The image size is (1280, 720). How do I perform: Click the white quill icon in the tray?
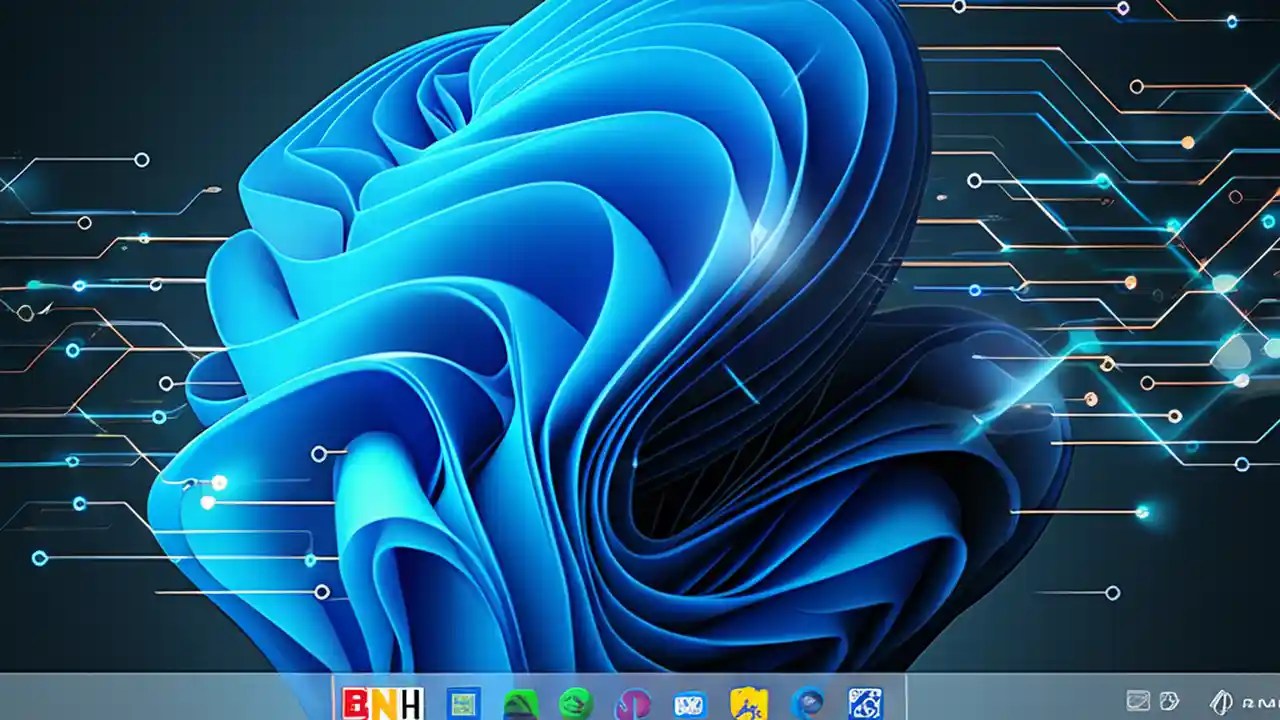[x=1222, y=702]
